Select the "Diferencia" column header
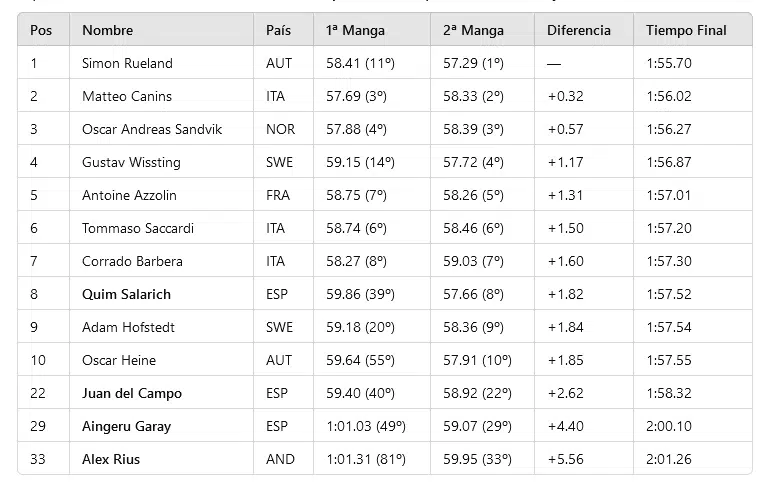 click(578, 30)
